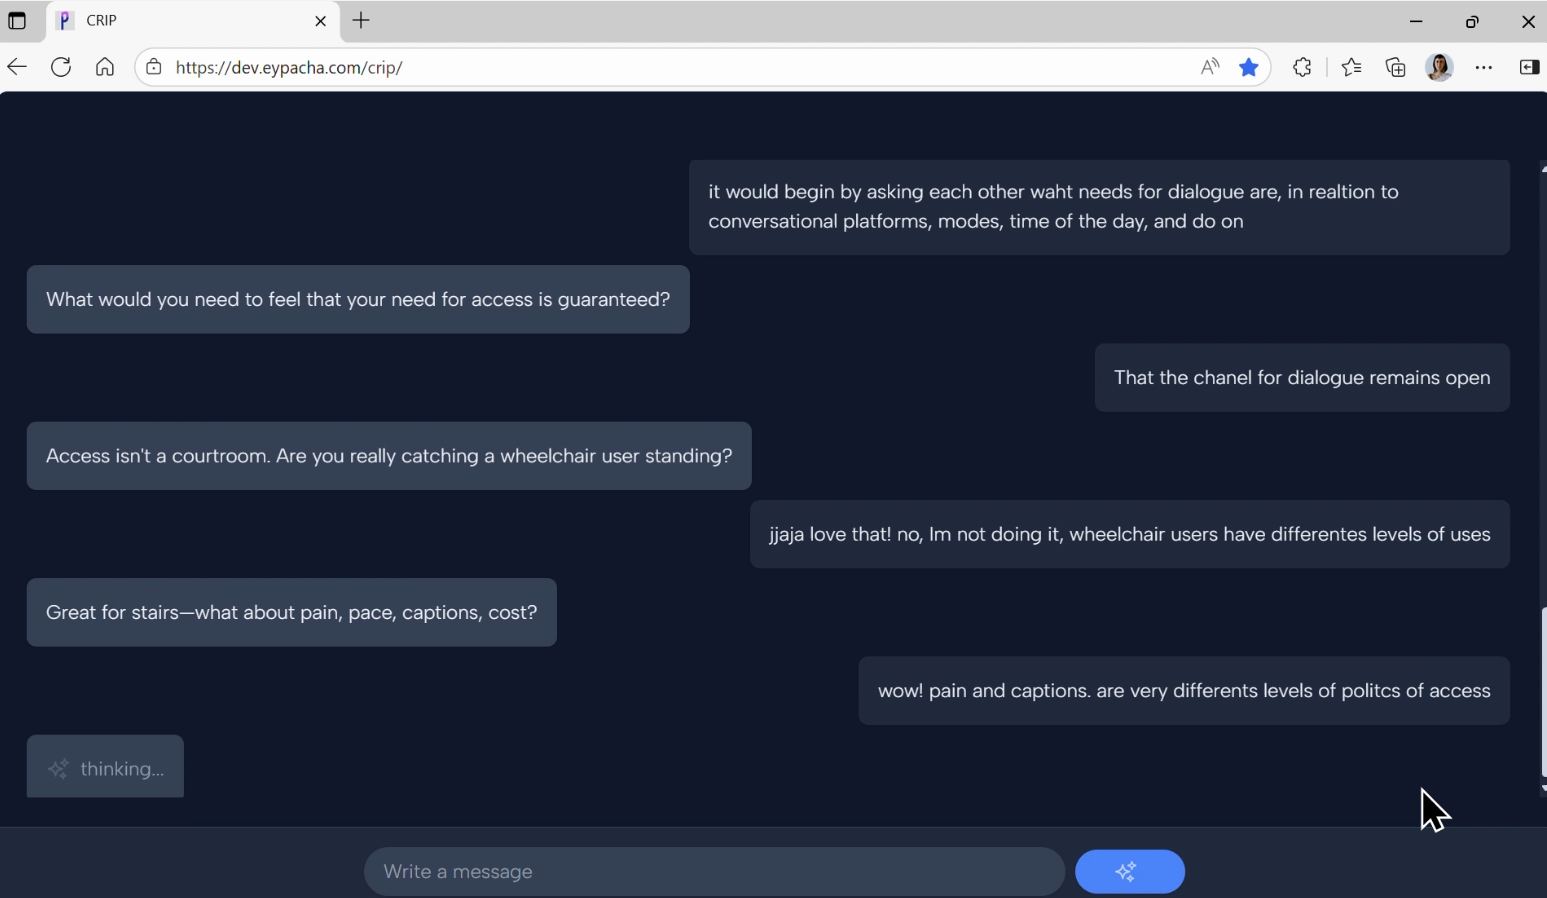
Task: Click the Back navigation arrow
Action: pyautogui.click(x=16, y=67)
